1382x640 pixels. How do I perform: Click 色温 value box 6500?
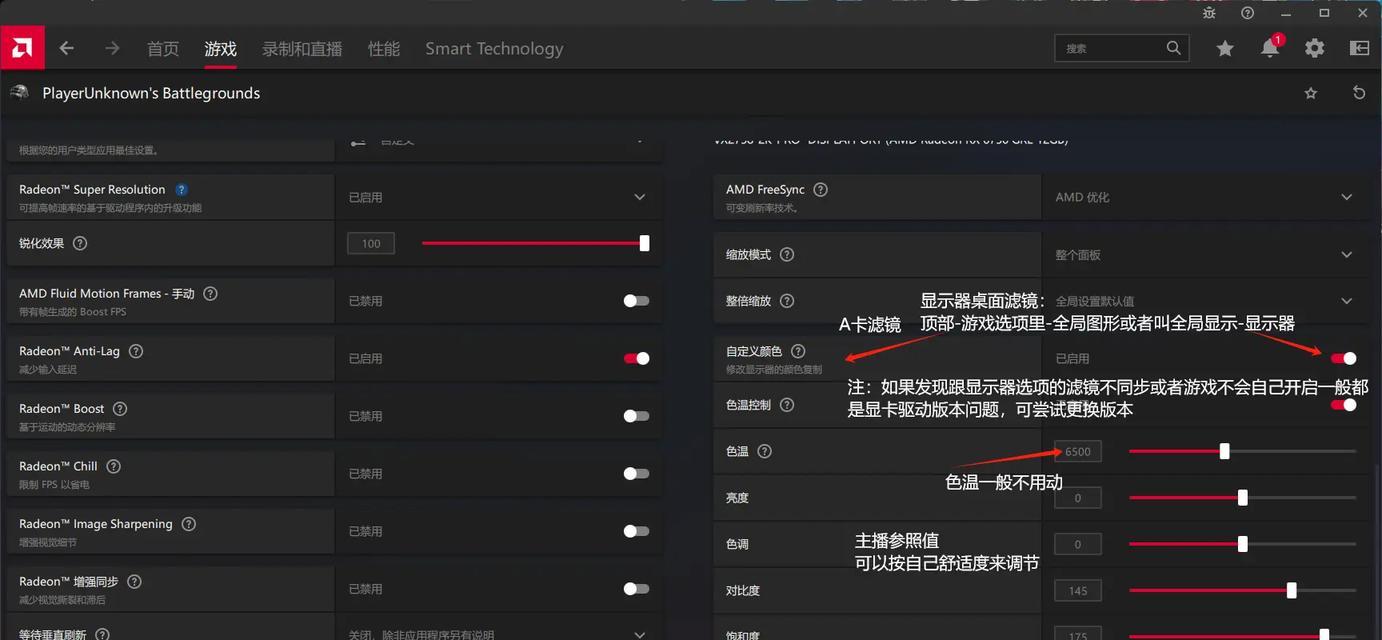point(1078,451)
